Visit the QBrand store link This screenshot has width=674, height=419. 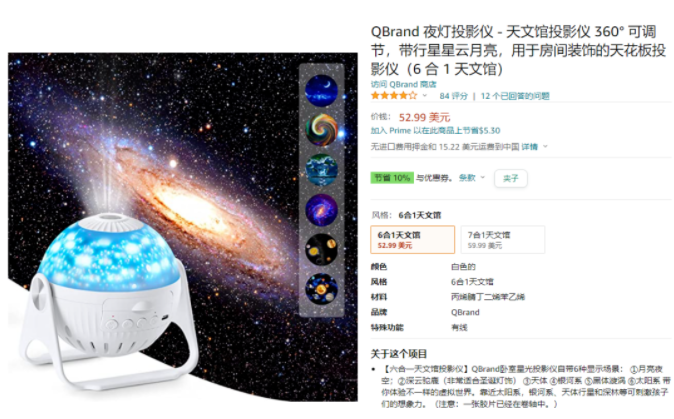(404, 84)
